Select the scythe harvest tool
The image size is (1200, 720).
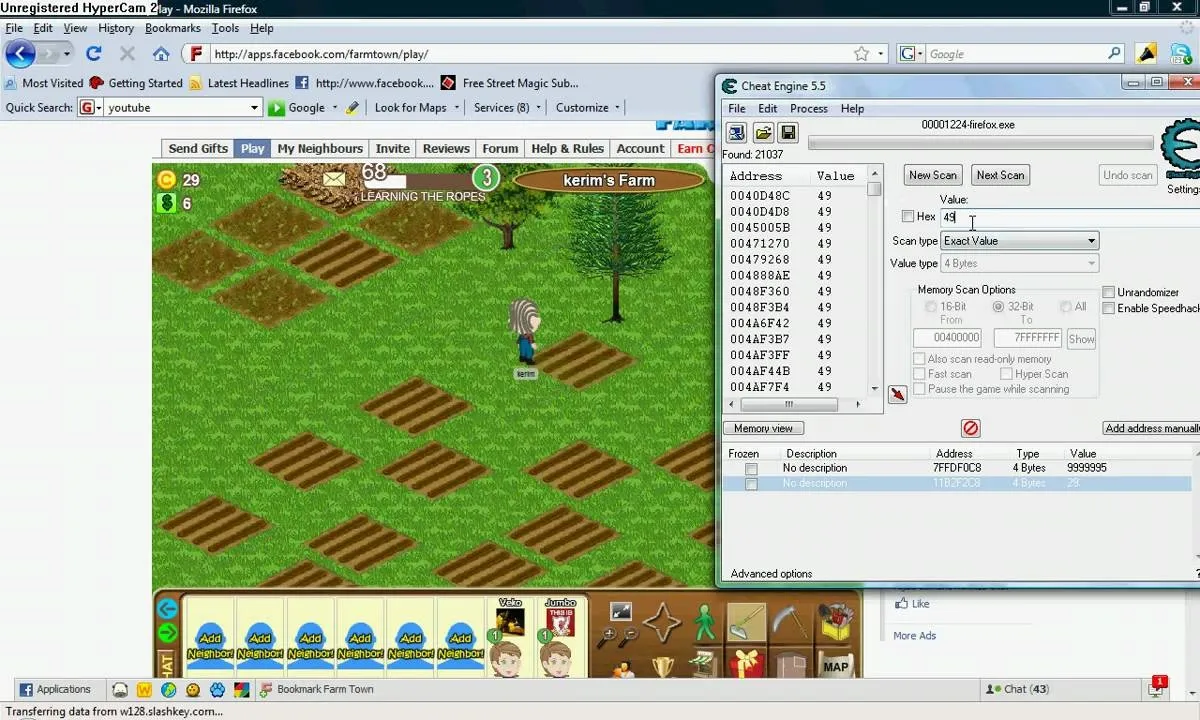790,623
